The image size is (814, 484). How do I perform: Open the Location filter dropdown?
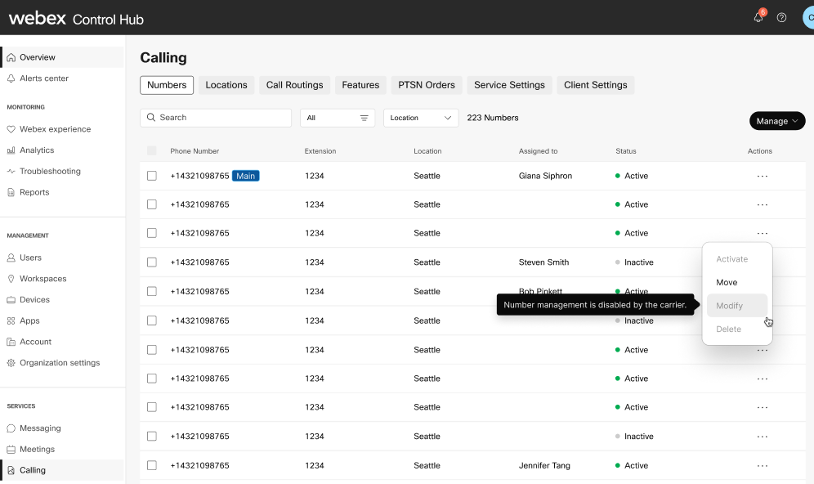click(x=420, y=118)
